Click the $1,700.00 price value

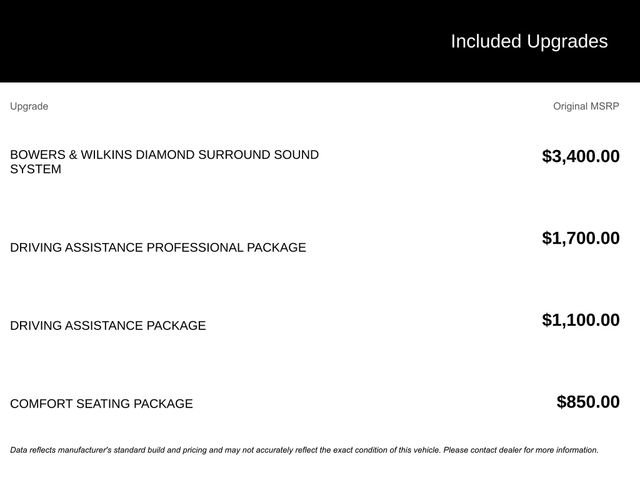coord(581,238)
